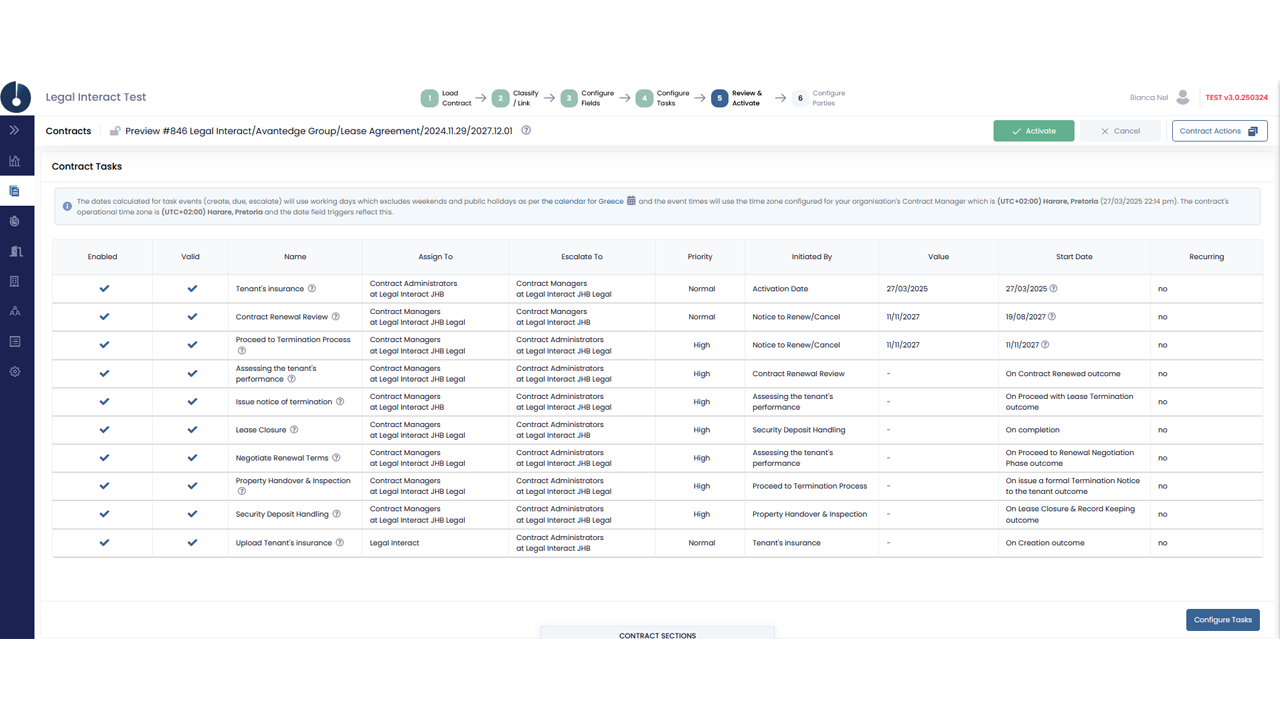Click the unlock icon before Preview #846
1280x720 pixels.
115,131
